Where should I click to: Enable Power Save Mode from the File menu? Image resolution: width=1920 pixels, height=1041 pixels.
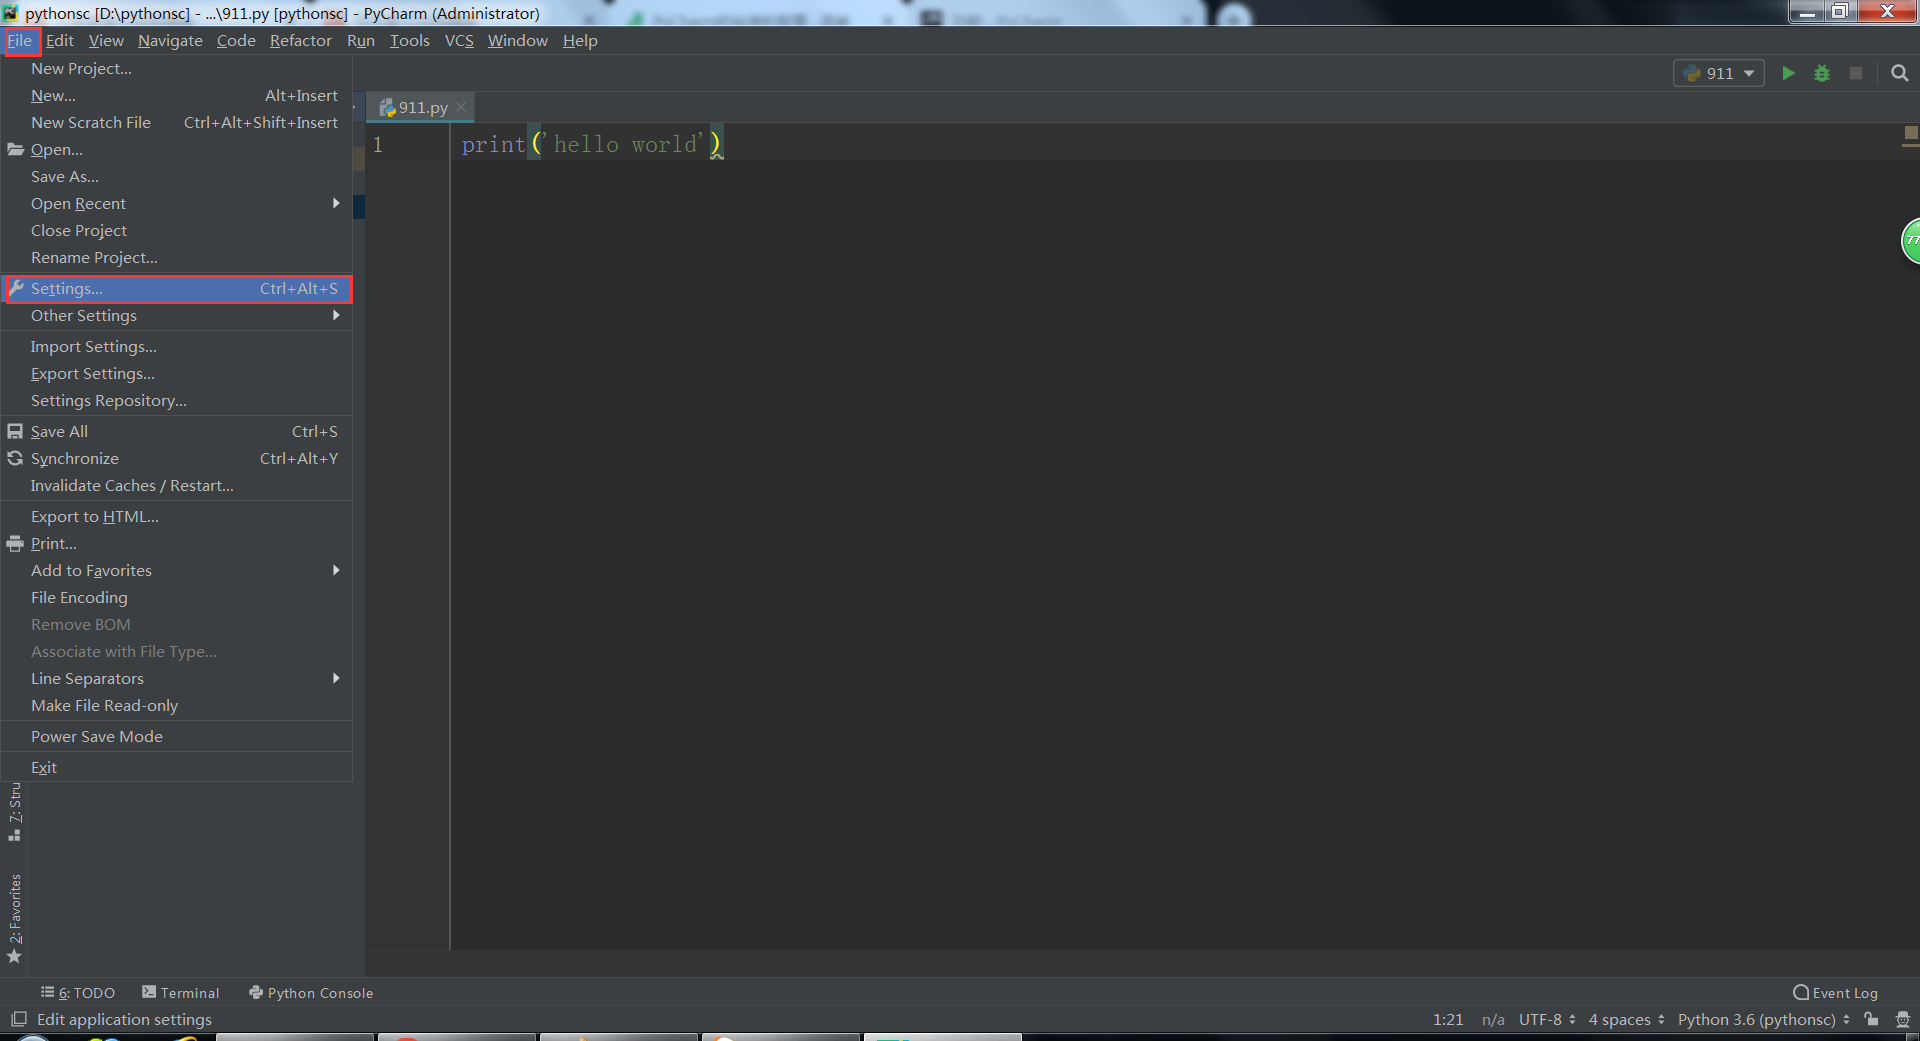pyautogui.click(x=96, y=736)
